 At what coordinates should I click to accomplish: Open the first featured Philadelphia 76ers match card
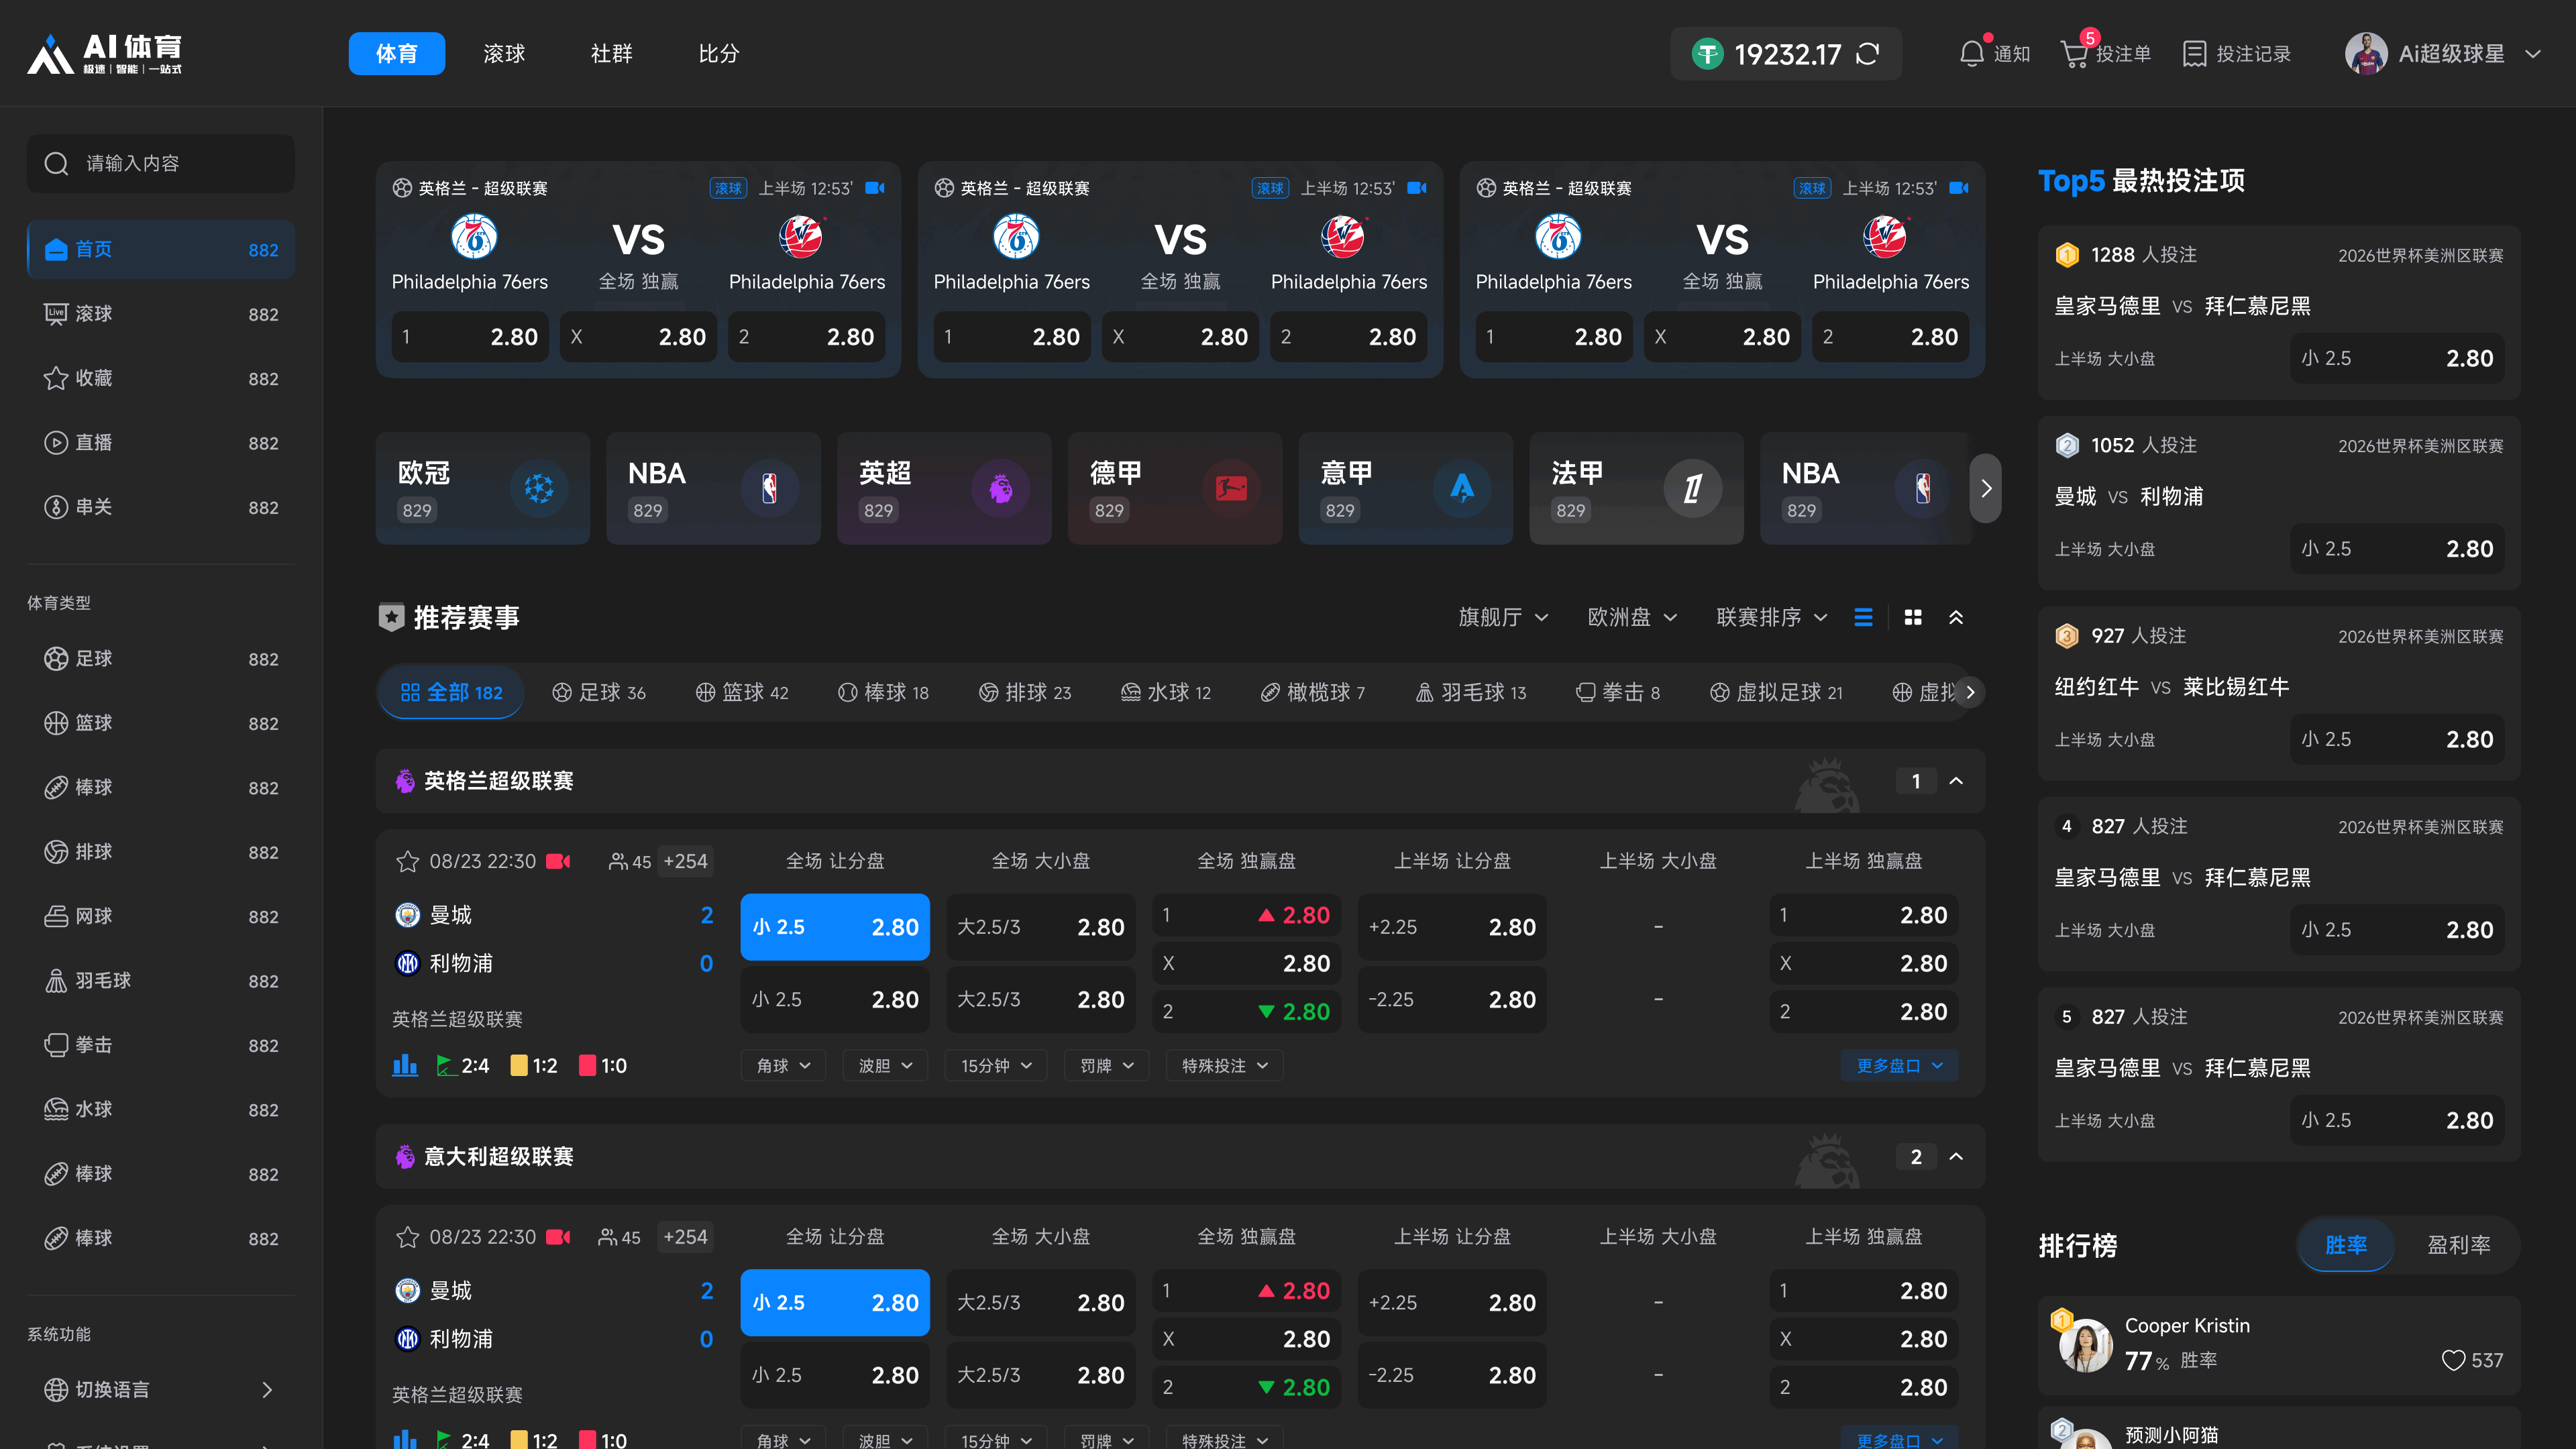(x=638, y=270)
